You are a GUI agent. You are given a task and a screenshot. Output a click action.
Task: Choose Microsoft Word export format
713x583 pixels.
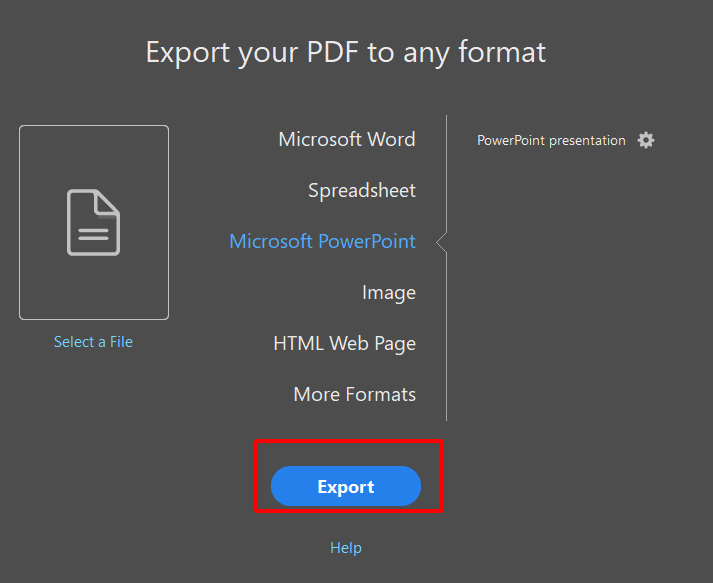coord(346,139)
